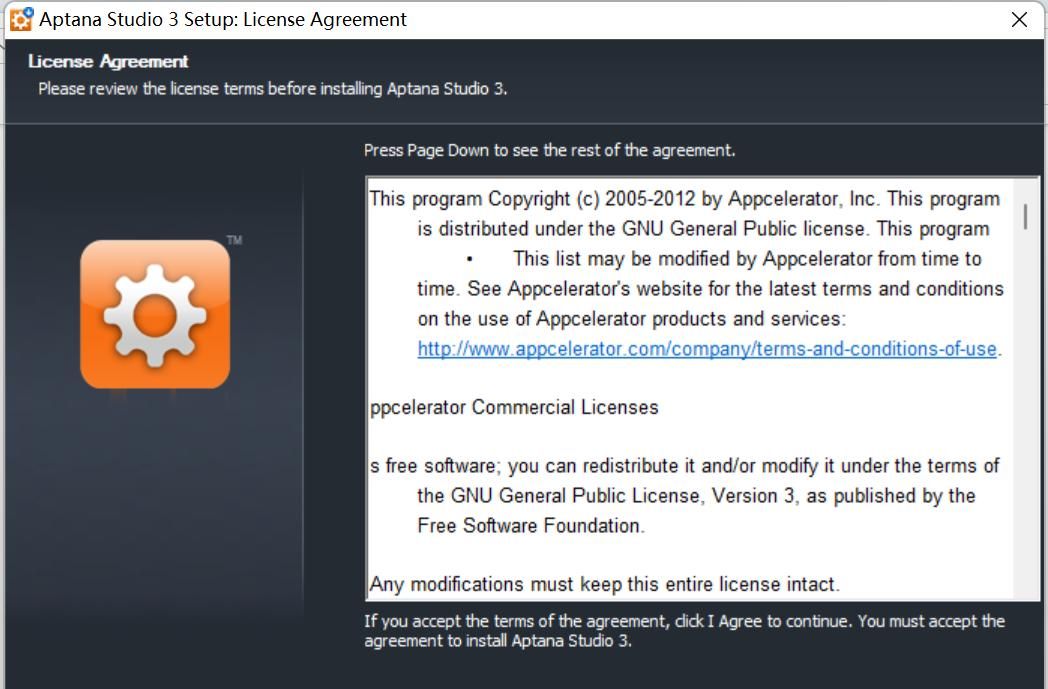This screenshot has height=689, width=1048.
Task: Click the 'ppcelerator Commercial Licenses' line
Action: [x=514, y=407]
